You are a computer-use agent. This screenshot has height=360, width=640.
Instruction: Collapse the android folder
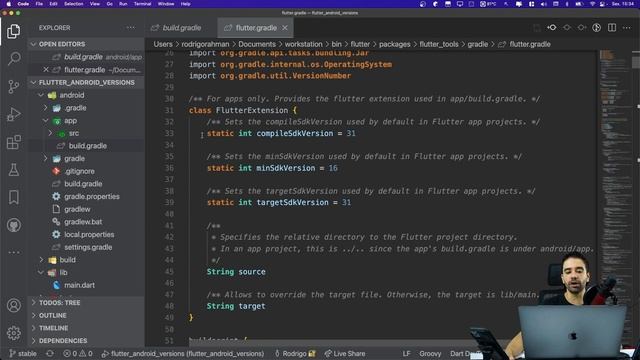(x=41, y=95)
